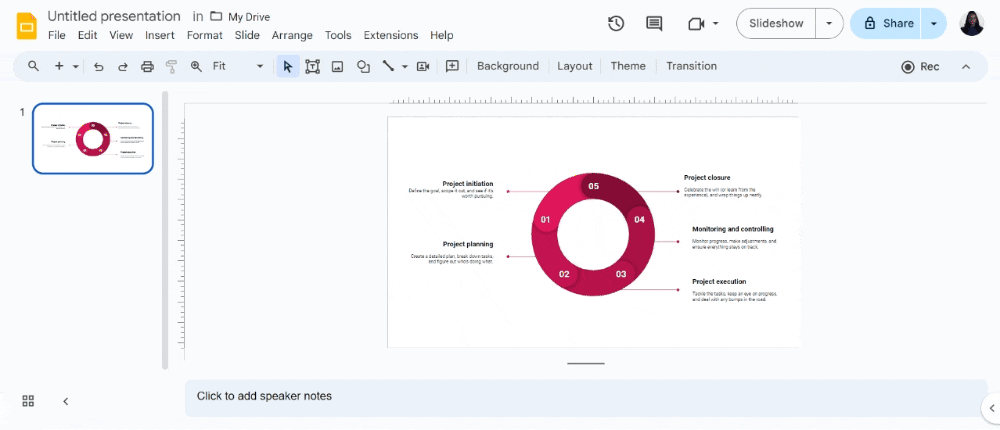This screenshot has height=430, width=1000.
Task: Start a video call with camera icon
Action: [696, 24]
